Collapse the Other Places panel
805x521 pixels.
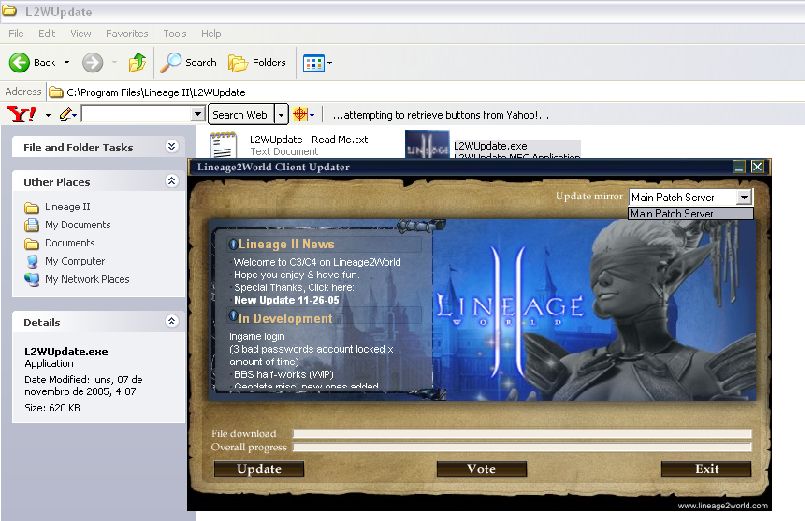pyautogui.click(x=171, y=181)
